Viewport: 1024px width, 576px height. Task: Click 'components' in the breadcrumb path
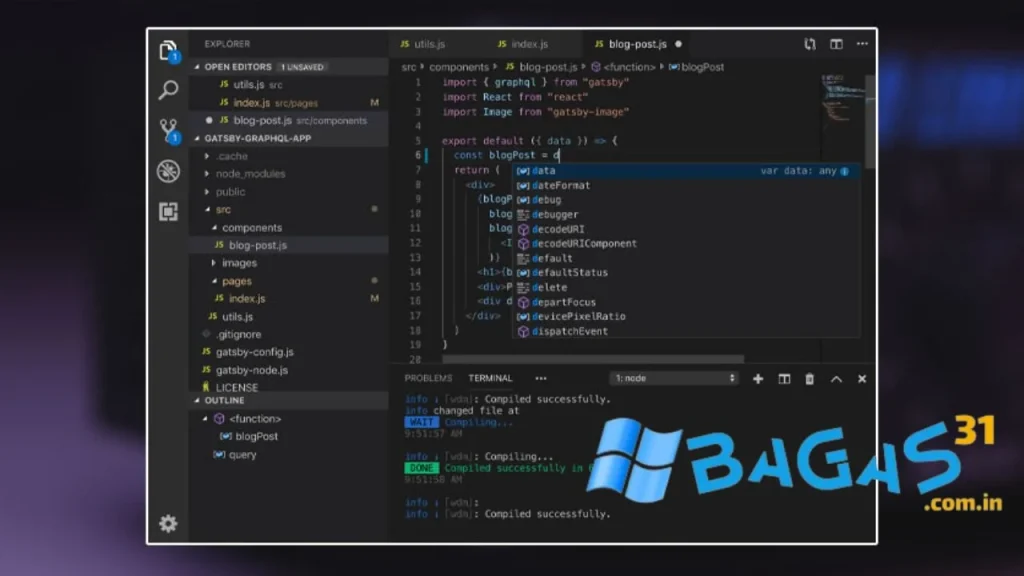[459, 67]
